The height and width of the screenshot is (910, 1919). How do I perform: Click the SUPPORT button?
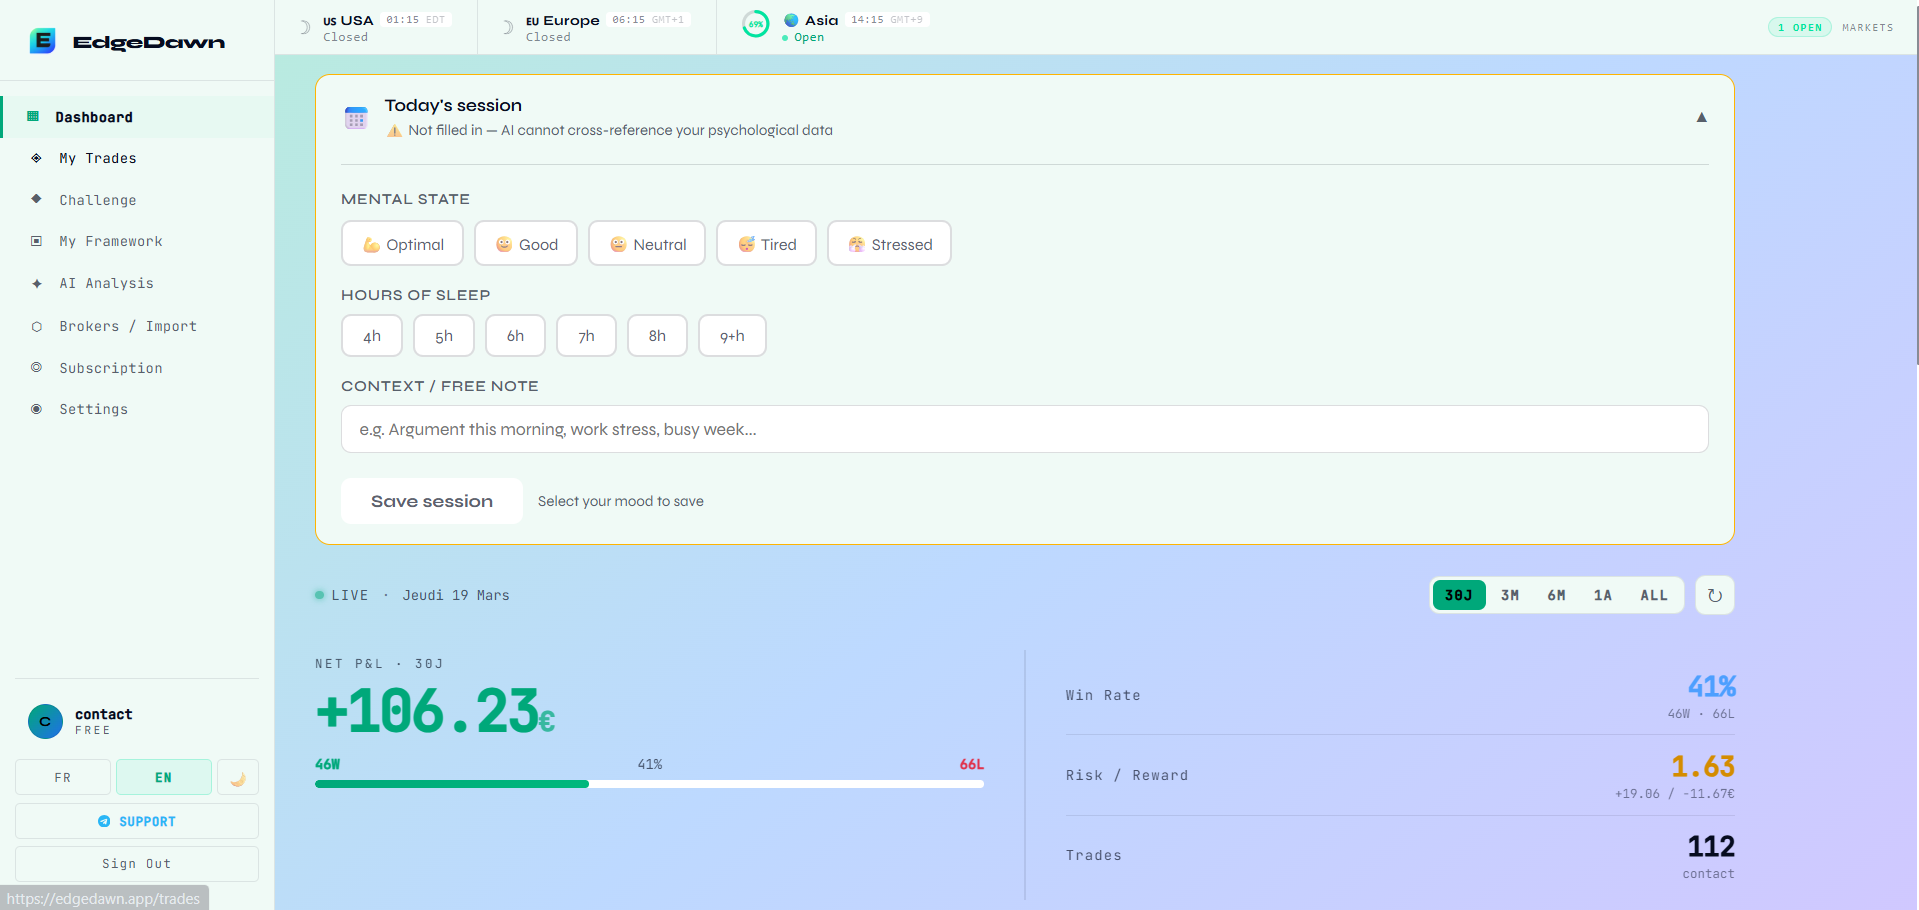click(137, 821)
